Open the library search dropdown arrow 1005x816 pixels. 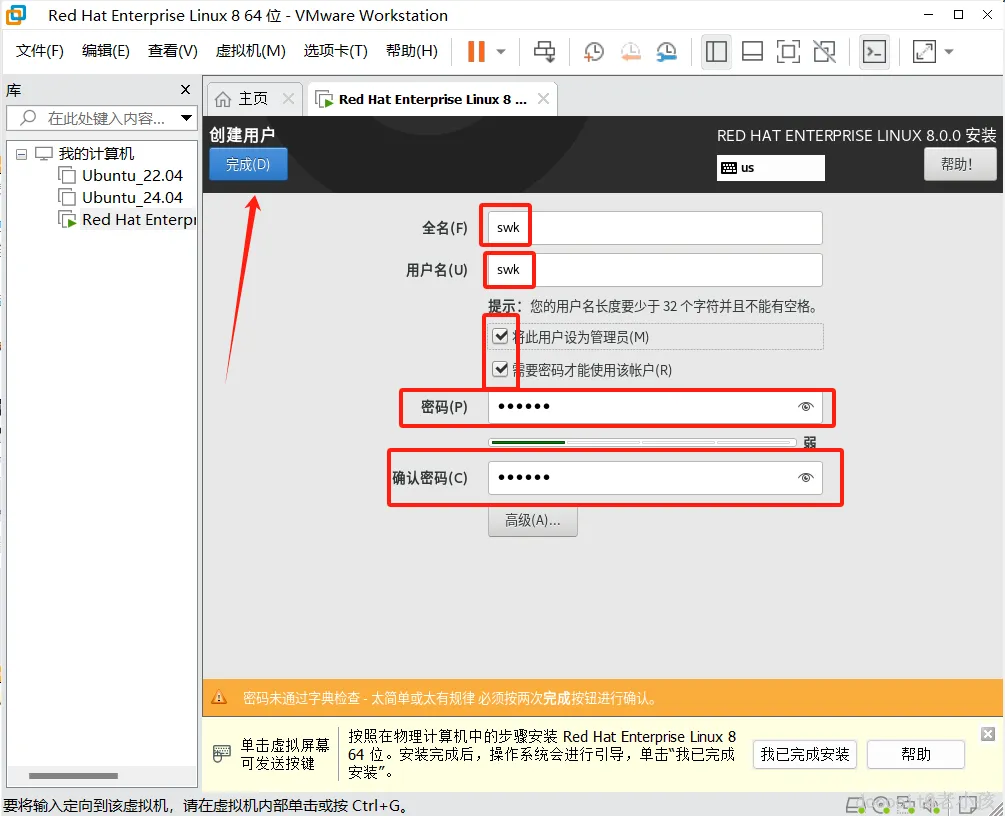point(187,118)
